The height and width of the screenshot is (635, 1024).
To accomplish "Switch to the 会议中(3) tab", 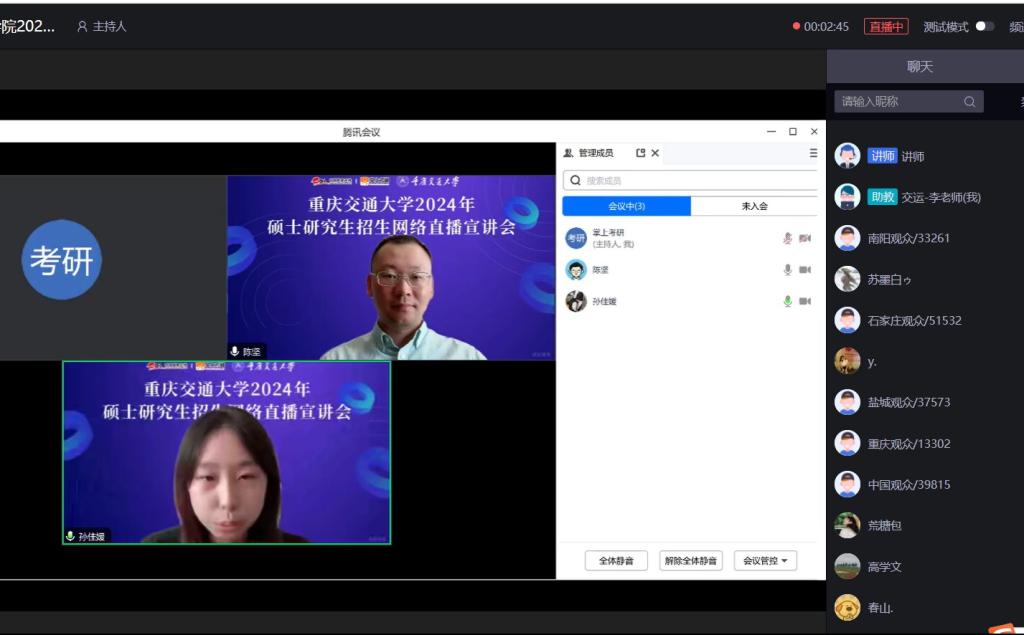I will pos(626,206).
